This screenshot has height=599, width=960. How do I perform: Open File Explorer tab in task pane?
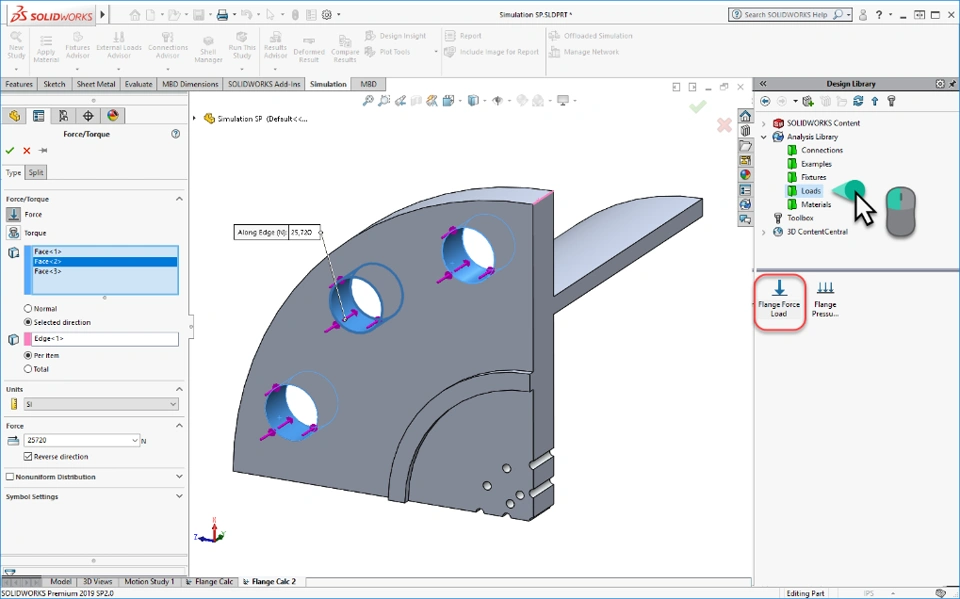point(745,146)
